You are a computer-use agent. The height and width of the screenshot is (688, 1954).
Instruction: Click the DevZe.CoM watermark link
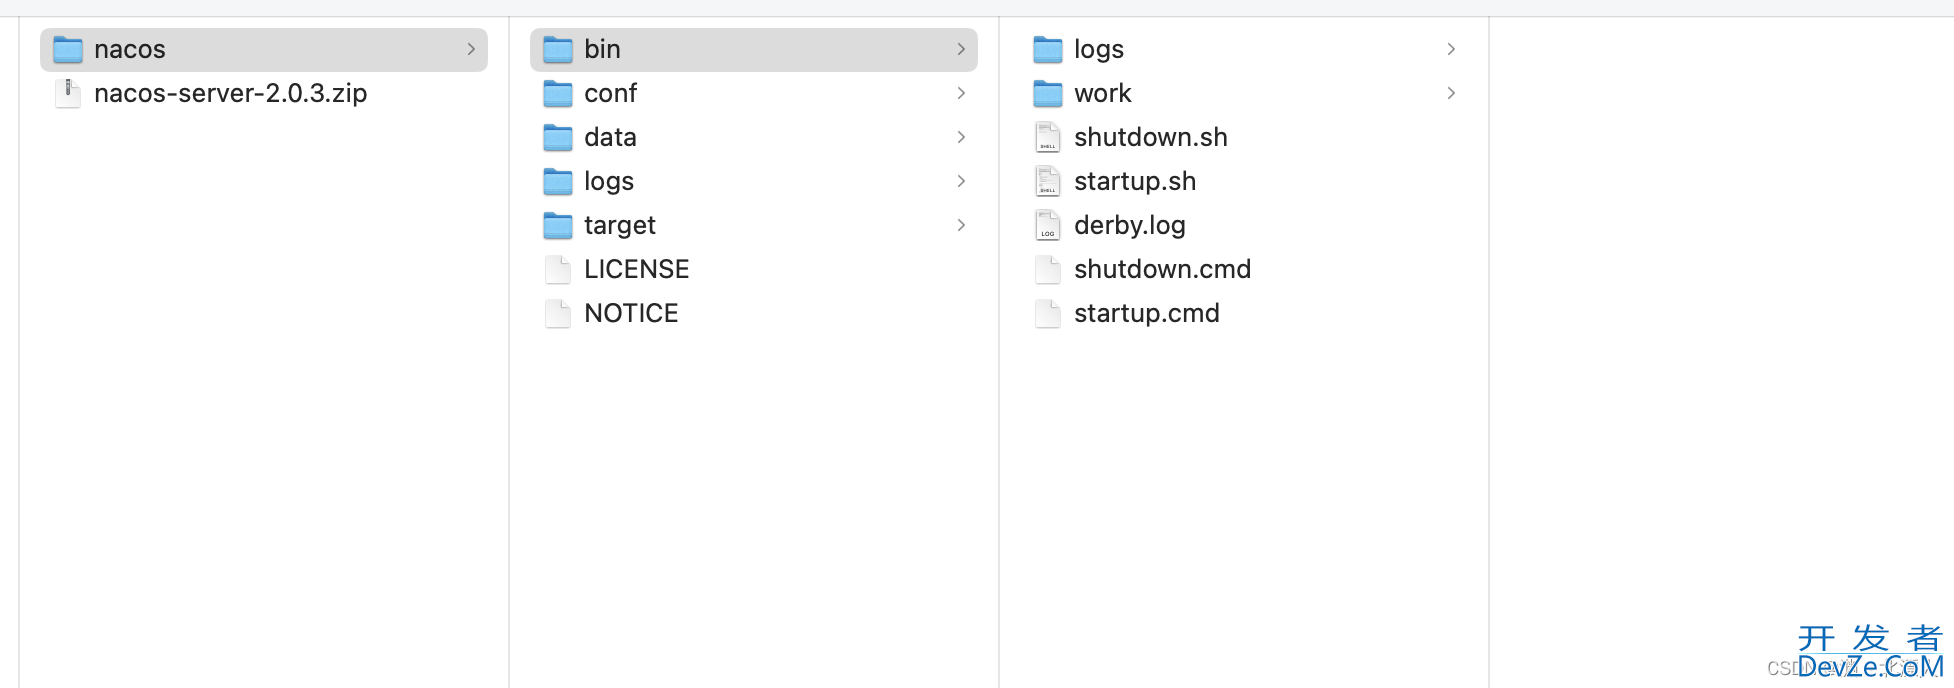pyautogui.click(x=1869, y=666)
